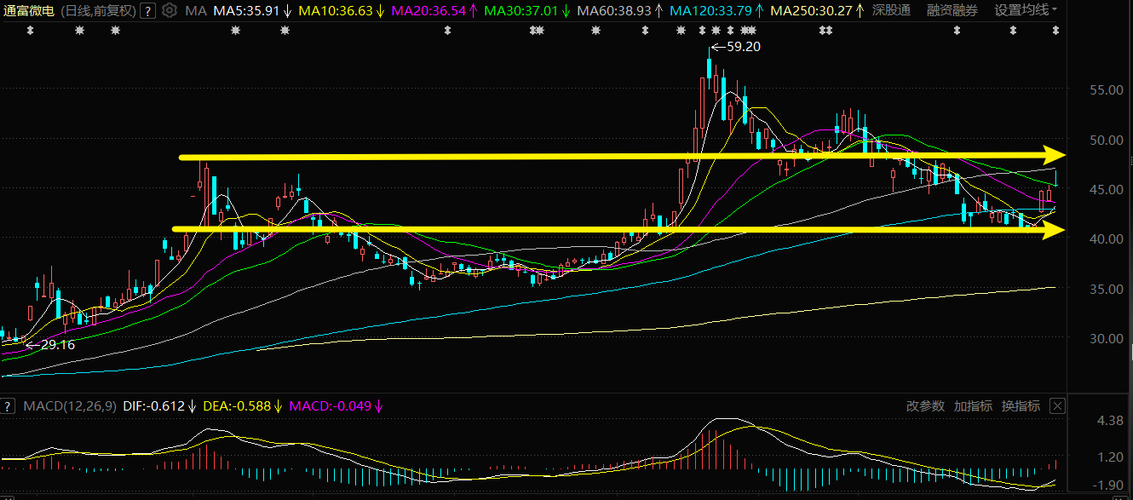Screen dimensions: 1133x500
Task: Expand the 设置均线 dropdown
Action: (1025, 11)
